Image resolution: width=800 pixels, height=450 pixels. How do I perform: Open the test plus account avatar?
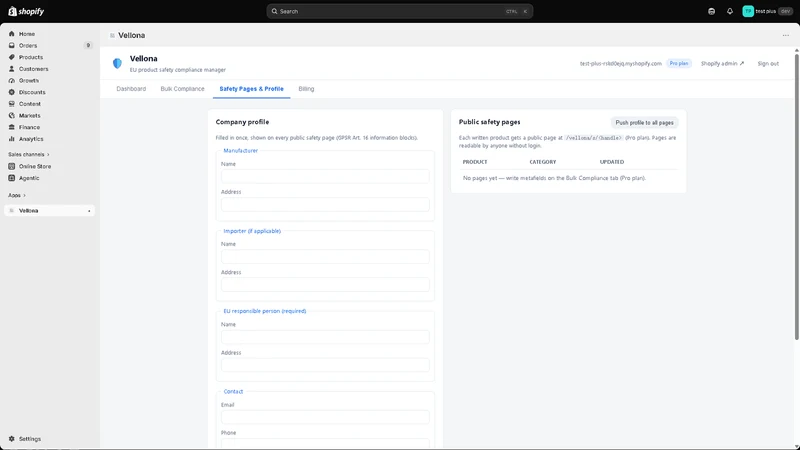(748, 11)
